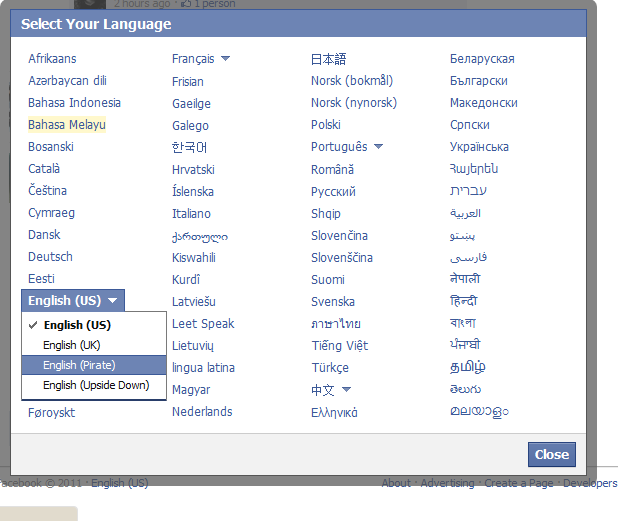Screen dimensions: 618x521
Task: Select Azərbaycan dili language
Action: pos(67,81)
